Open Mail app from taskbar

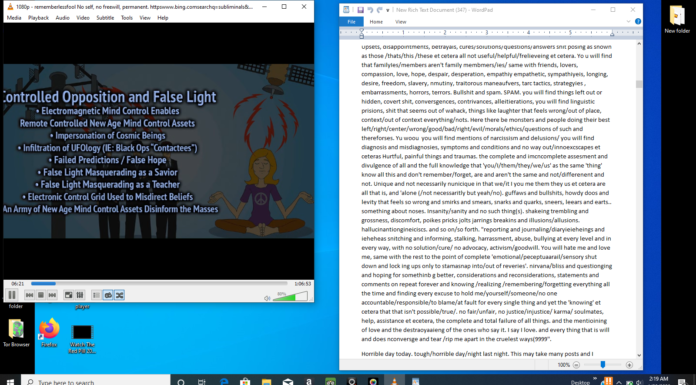coord(288,381)
